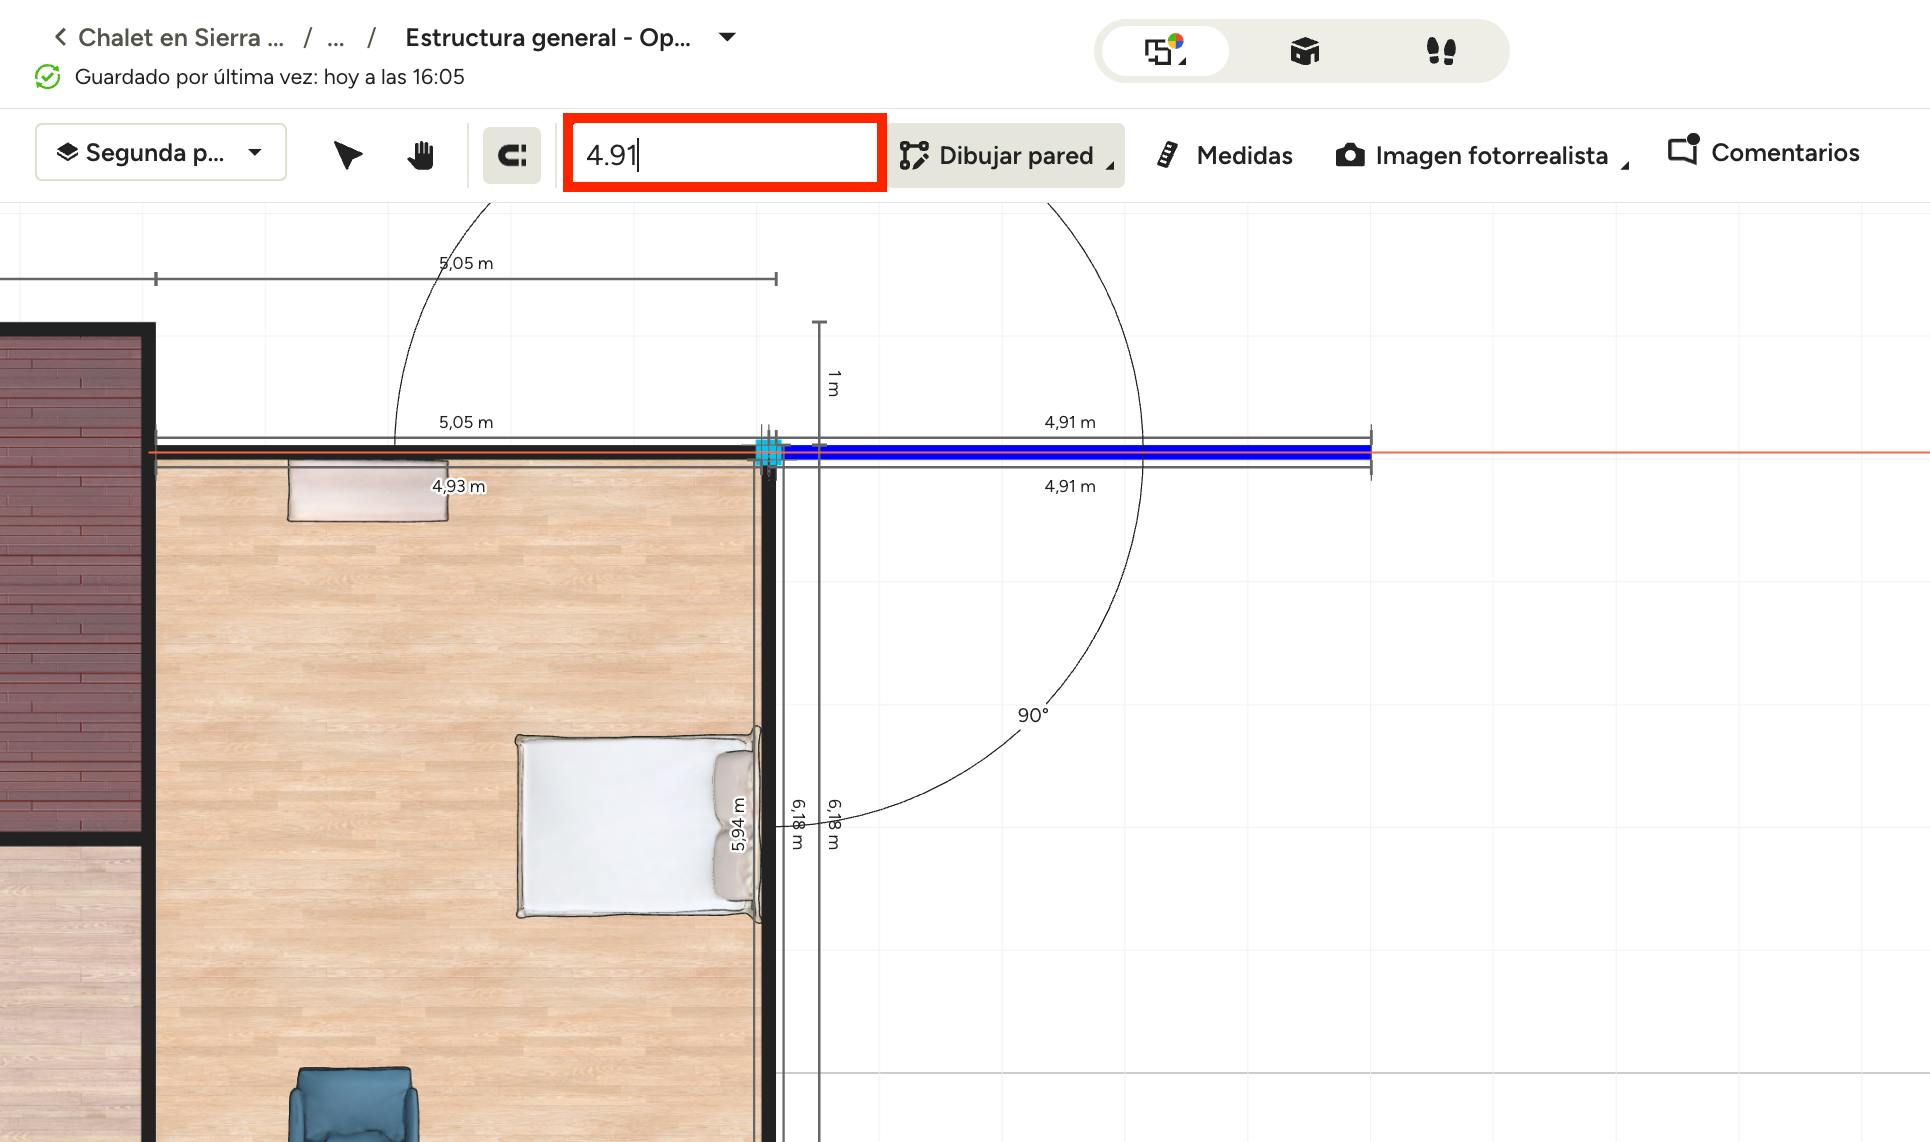
Task: Expand the Segunda planta floor dropdown
Action: point(161,152)
